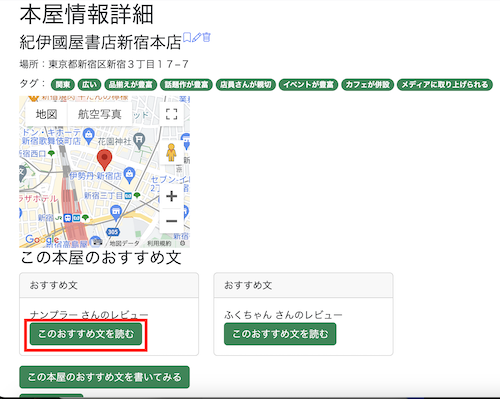Select the 関東 tag
The height and width of the screenshot is (399, 500).
pyautogui.click(x=63, y=85)
